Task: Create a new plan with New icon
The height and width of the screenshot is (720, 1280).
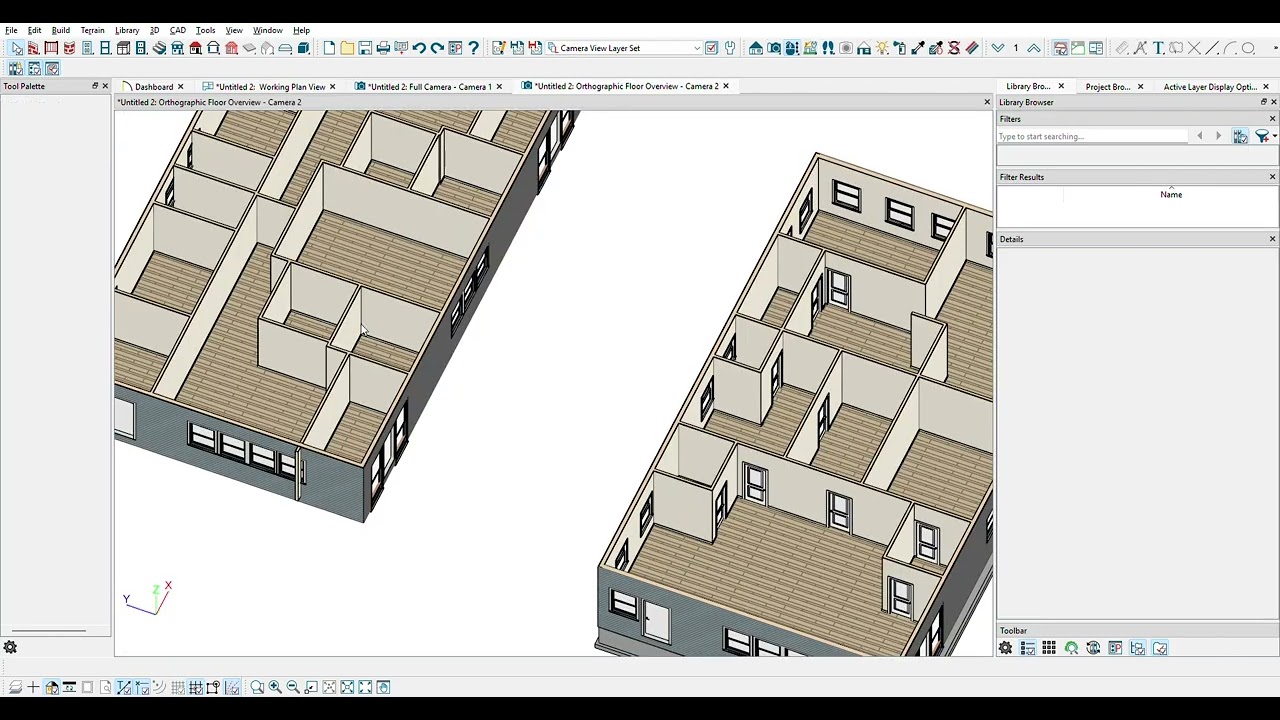Action: pyautogui.click(x=329, y=48)
